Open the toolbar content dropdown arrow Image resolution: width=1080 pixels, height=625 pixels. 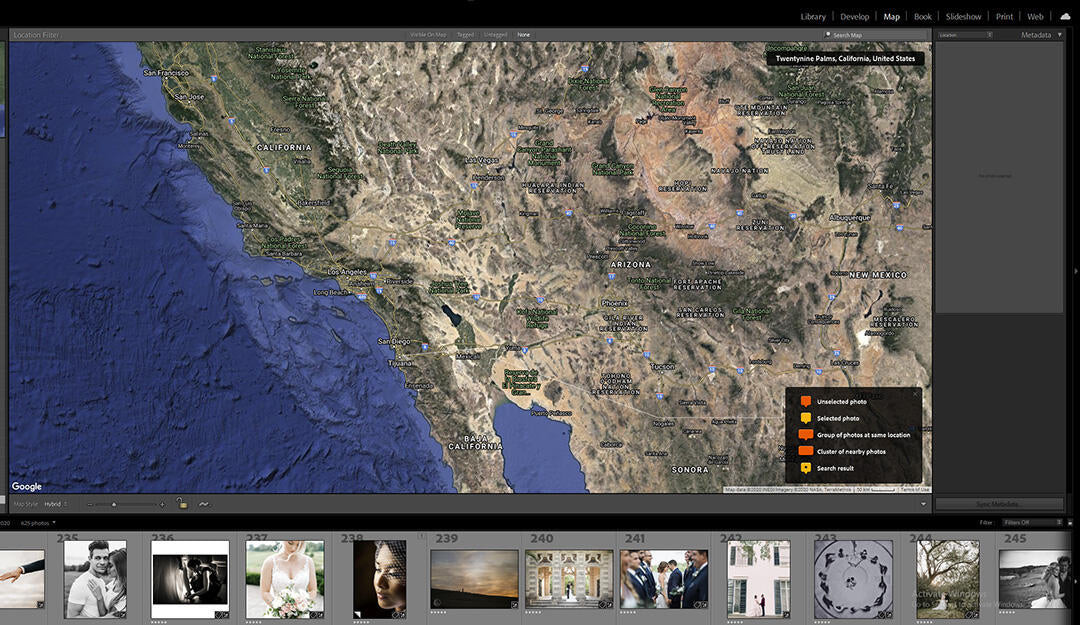pos(923,504)
